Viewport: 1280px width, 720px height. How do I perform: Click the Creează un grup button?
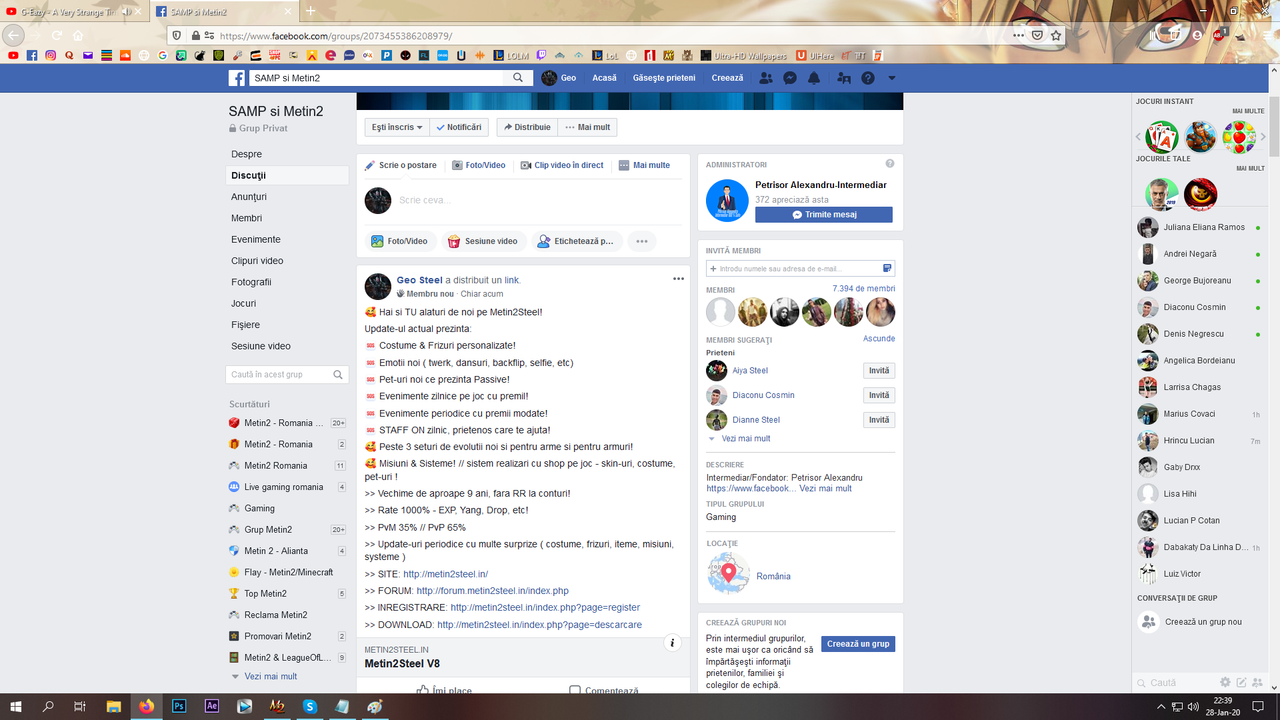(858, 644)
